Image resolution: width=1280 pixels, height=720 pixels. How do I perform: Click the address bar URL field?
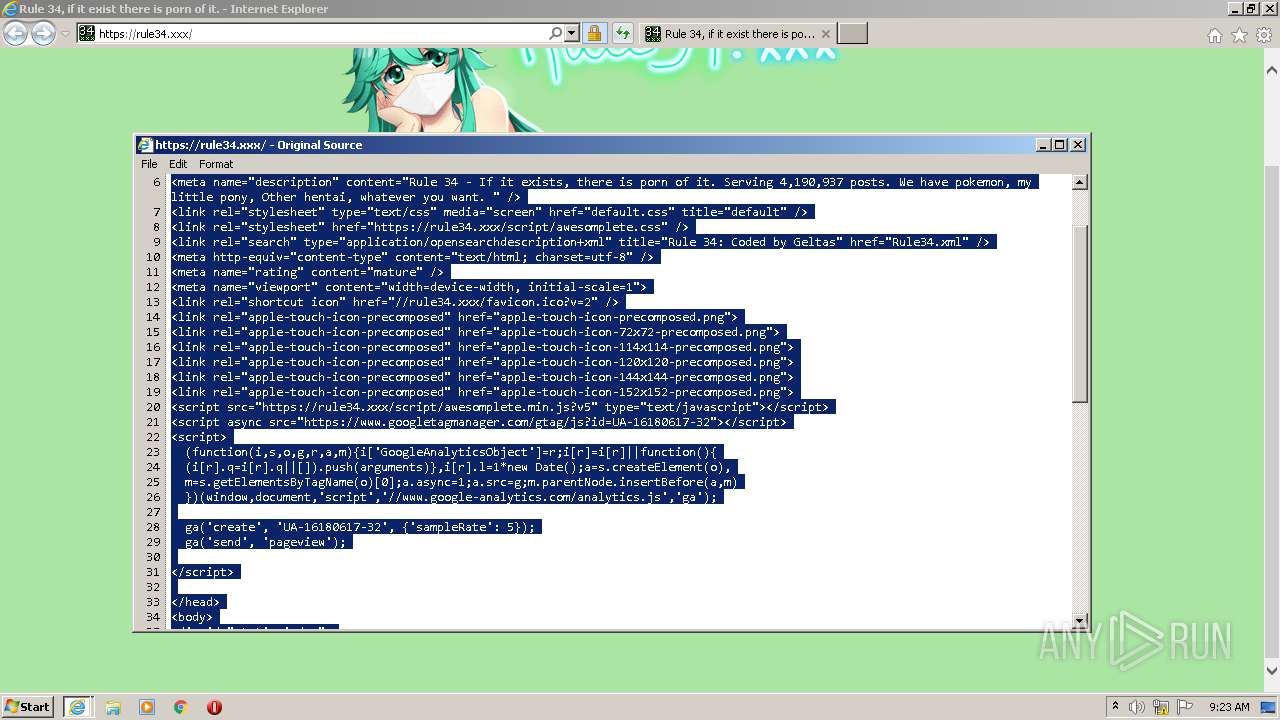(320, 33)
